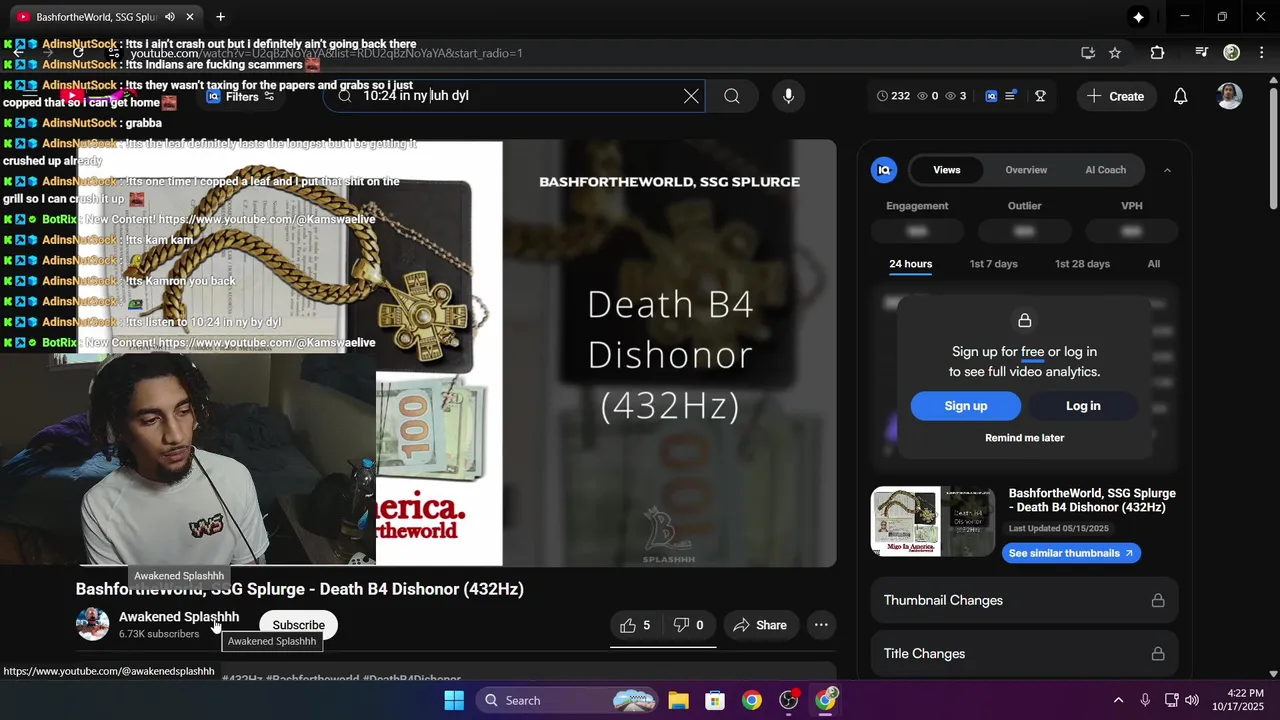1280x720 pixels.
Task: Click the vidIQ panel video thumbnail
Action: click(x=933, y=521)
